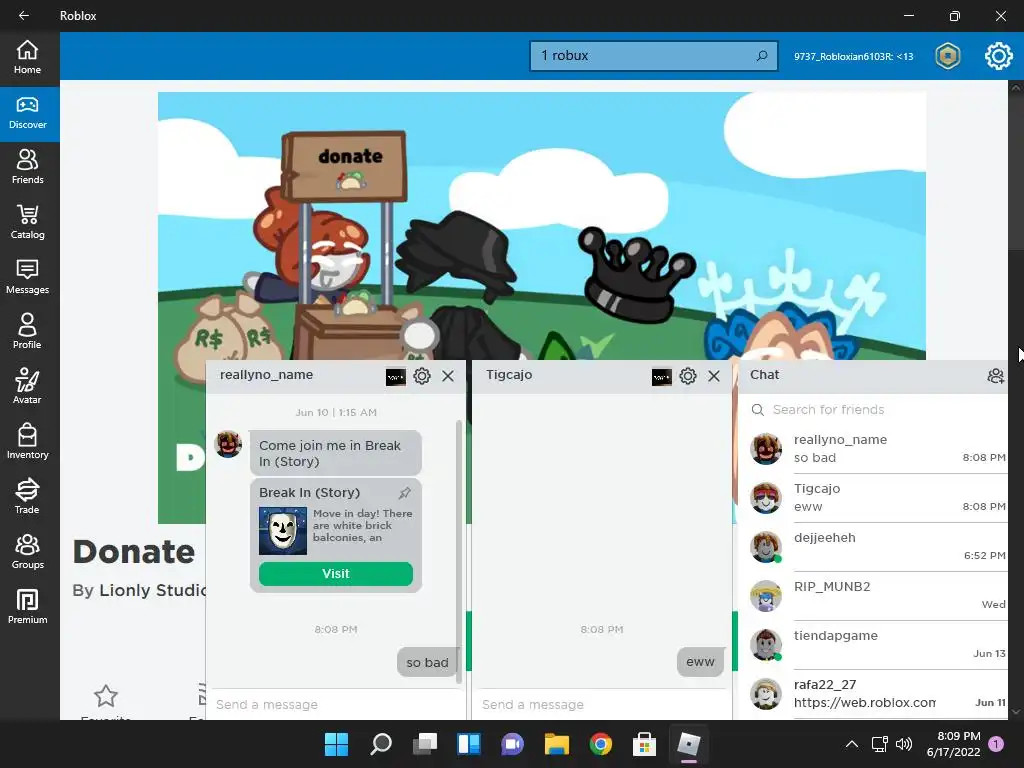1024x768 pixels.
Task: Click reallyno_name message field
Action: point(336,705)
